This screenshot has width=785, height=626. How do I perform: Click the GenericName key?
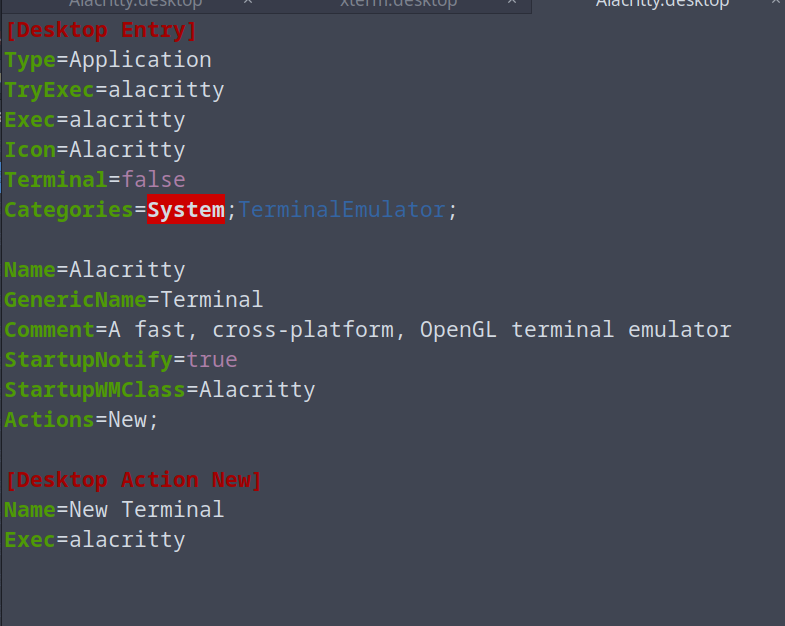tap(75, 300)
